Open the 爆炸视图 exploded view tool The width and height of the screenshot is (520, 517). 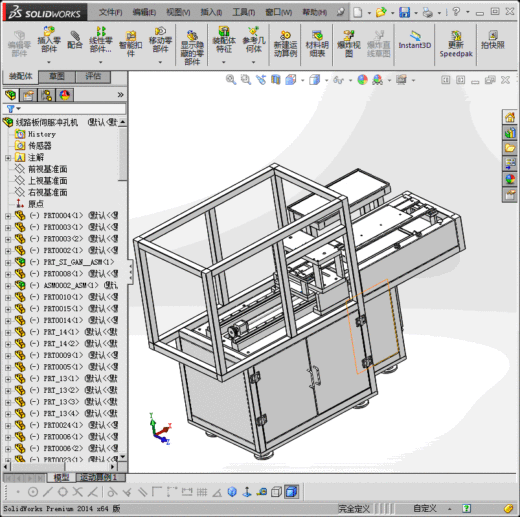(x=349, y=43)
